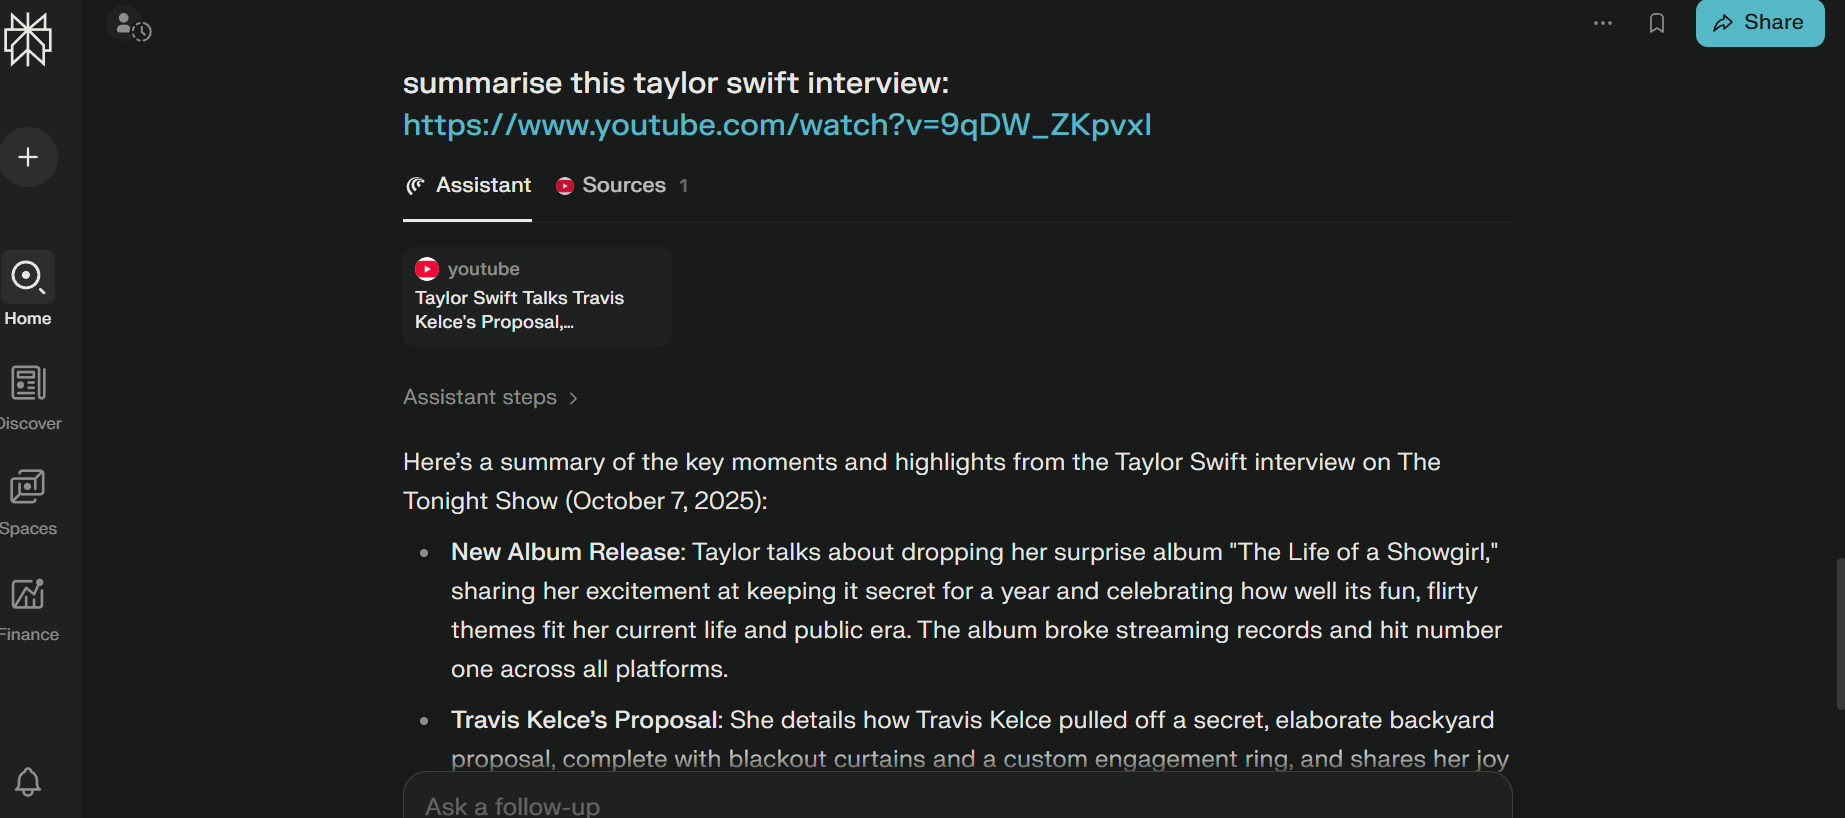Open the Spaces icon
Viewport: 1845px width, 818px height.
click(28, 488)
